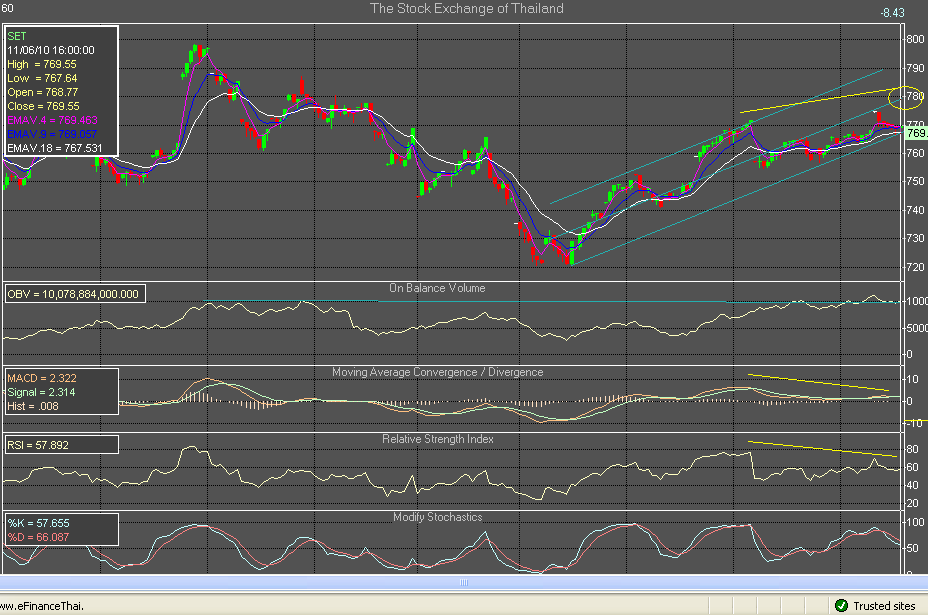The height and width of the screenshot is (615, 928).
Task: Click the '%K = 57.655' value
Action: click(x=38, y=523)
